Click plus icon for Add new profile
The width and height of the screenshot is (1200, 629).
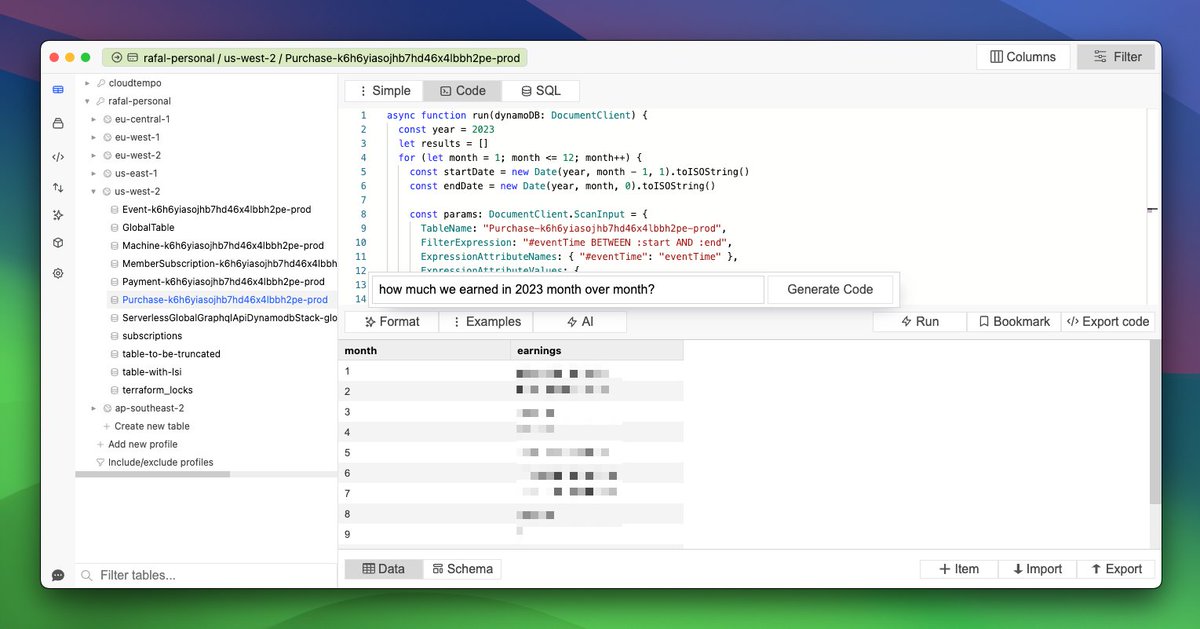pyautogui.click(x=100, y=444)
